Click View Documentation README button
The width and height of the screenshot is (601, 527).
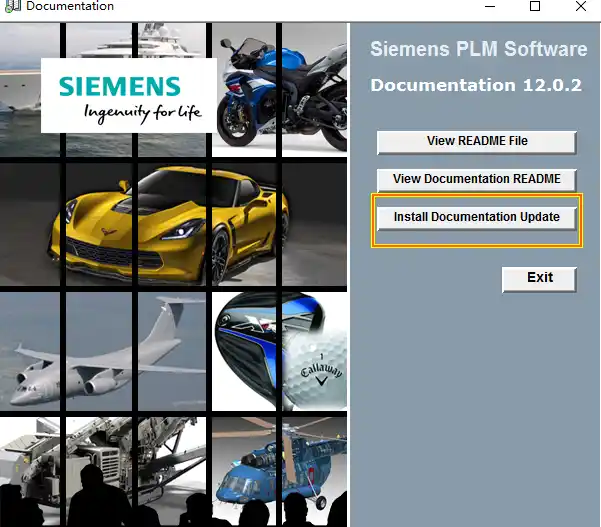(476, 180)
